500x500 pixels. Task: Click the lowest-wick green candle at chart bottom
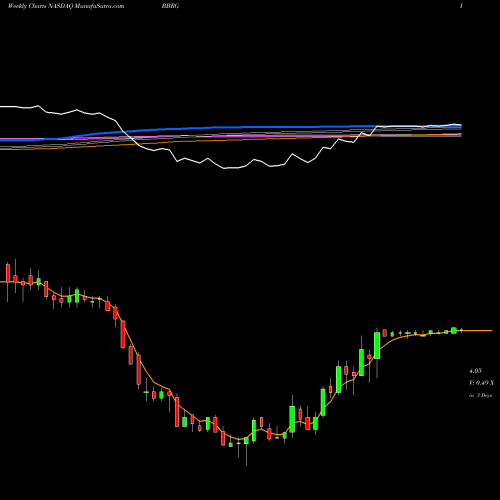tap(246, 441)
